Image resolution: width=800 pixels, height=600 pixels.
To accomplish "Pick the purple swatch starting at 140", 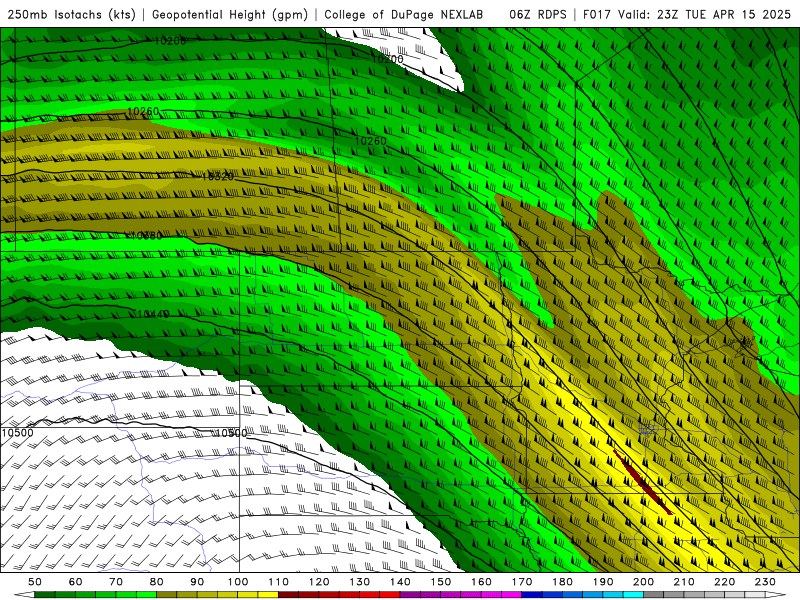I will click(410, 594).
